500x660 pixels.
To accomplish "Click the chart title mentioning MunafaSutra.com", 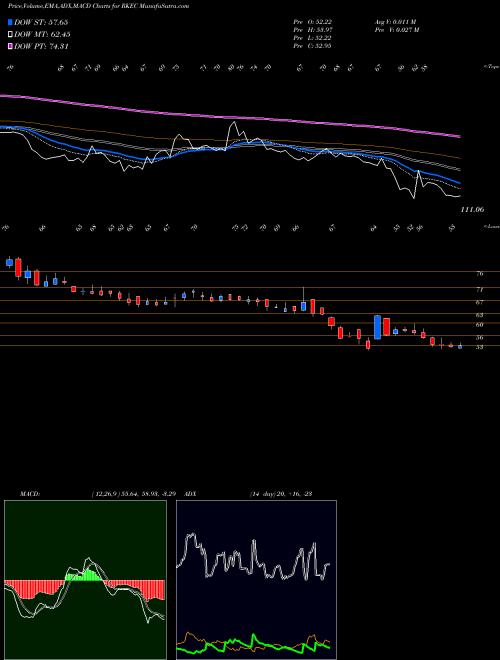I will pos(98,6).
